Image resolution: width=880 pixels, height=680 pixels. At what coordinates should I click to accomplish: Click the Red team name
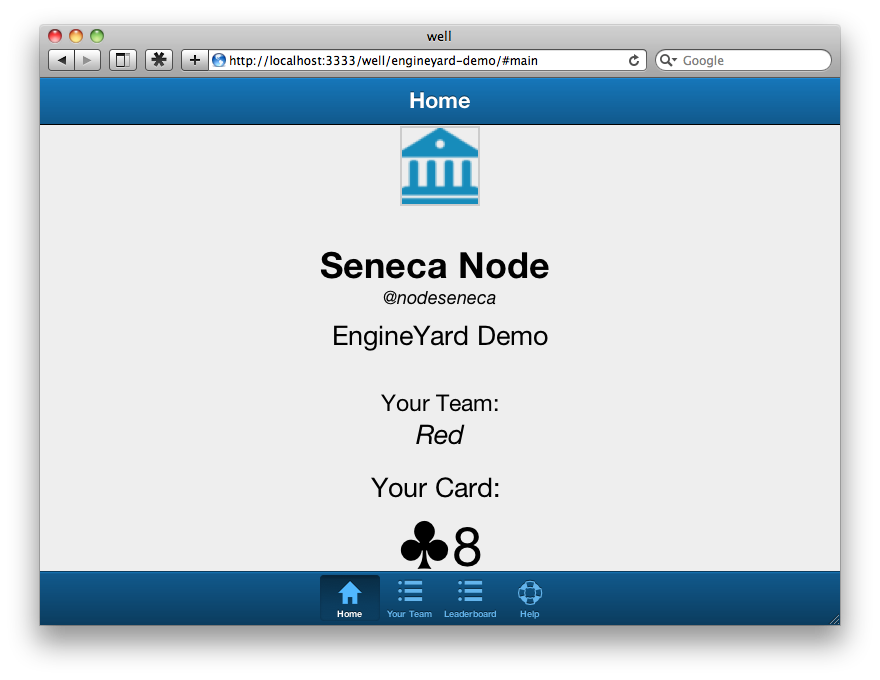(439, 435)
